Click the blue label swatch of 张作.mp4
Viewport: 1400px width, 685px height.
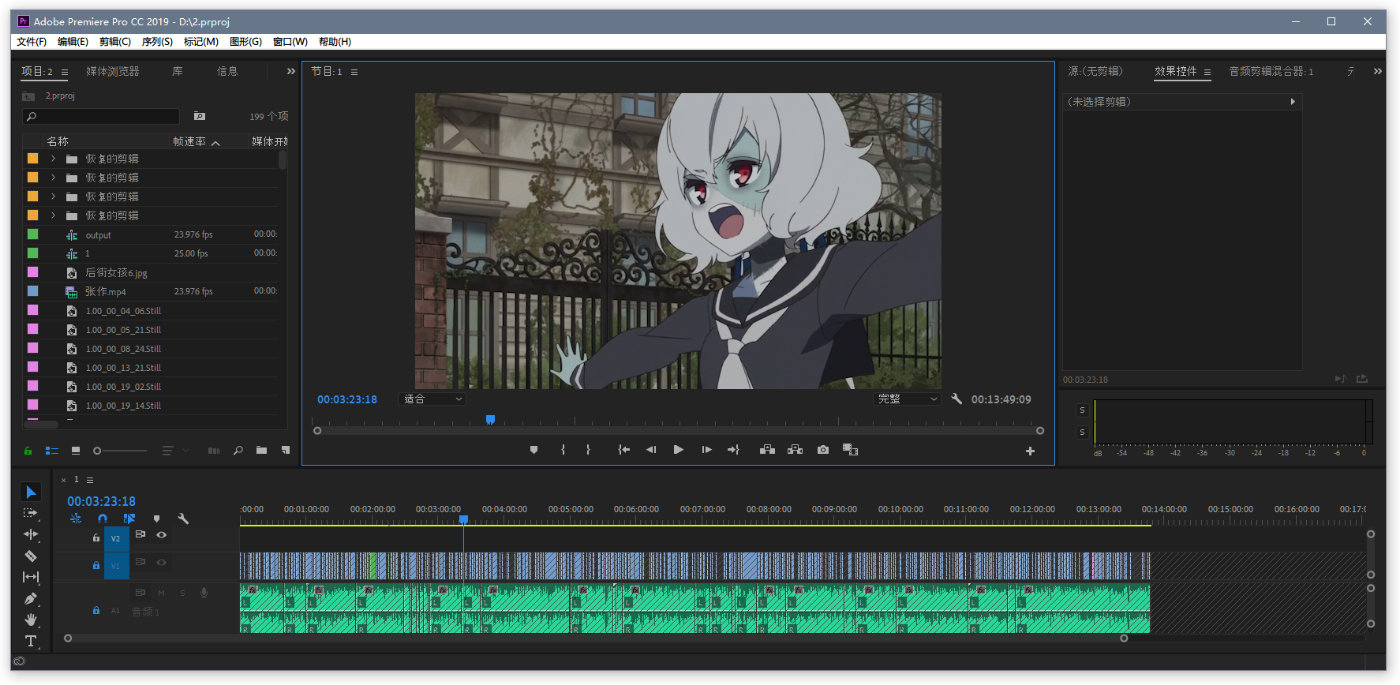(x=33, y=291)
